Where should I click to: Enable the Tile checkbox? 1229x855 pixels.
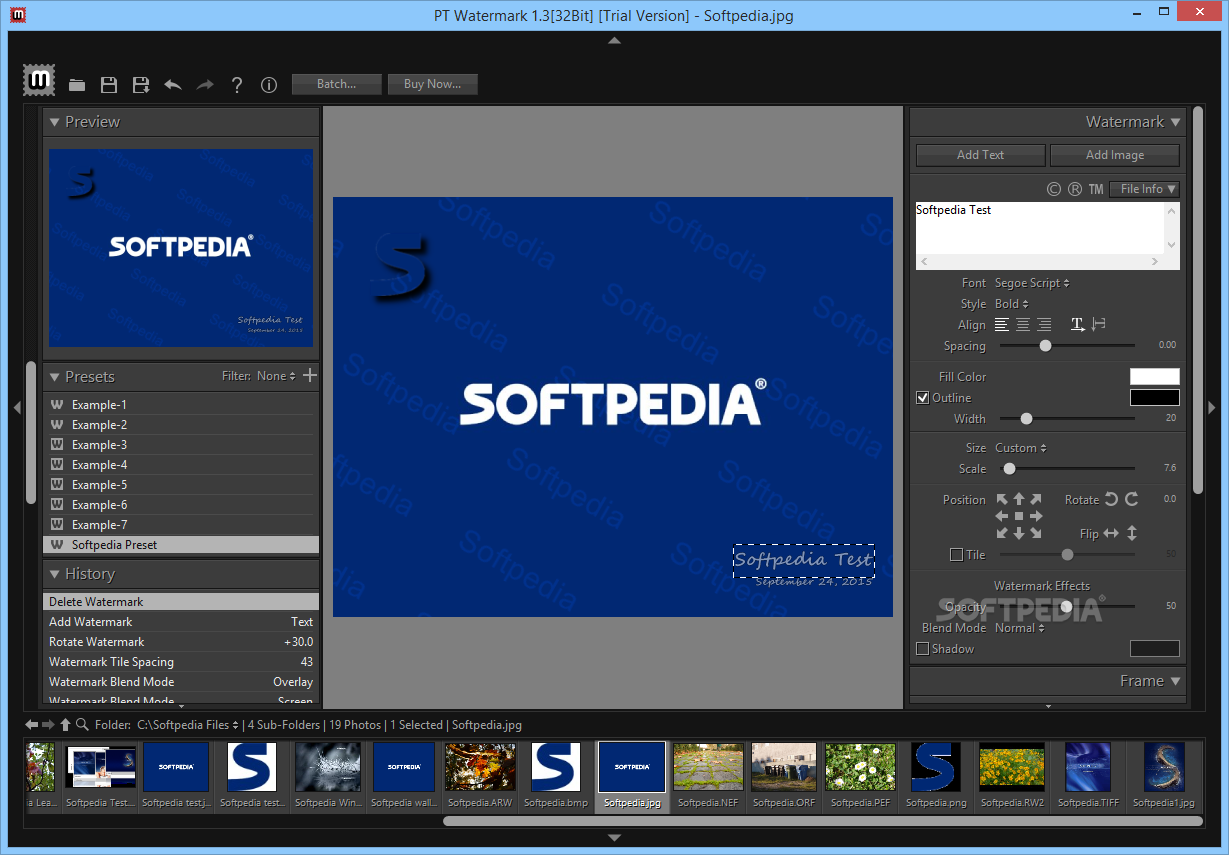point(956,554)
